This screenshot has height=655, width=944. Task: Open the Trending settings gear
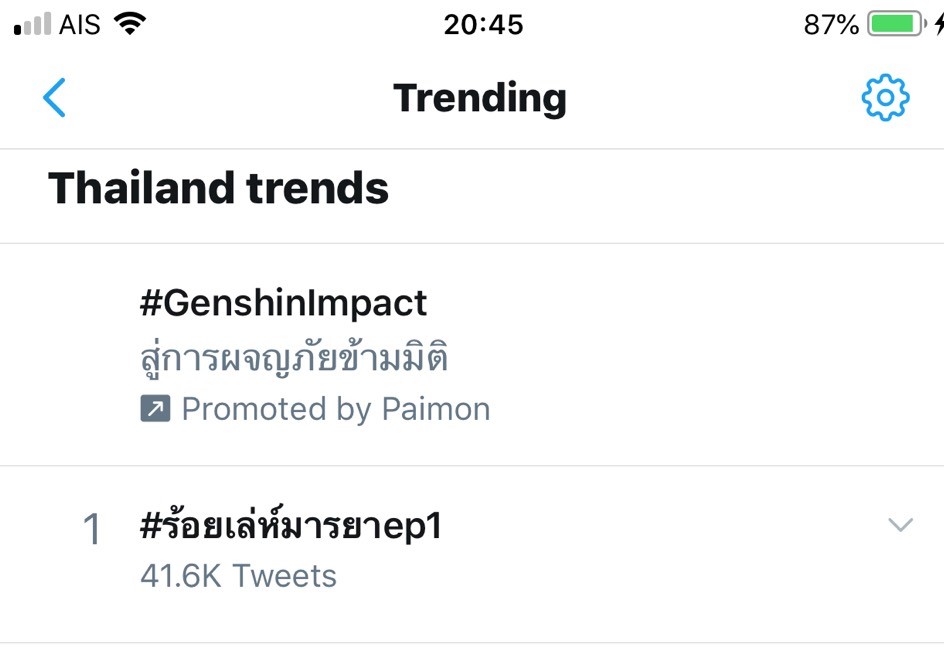pos(884,98)
